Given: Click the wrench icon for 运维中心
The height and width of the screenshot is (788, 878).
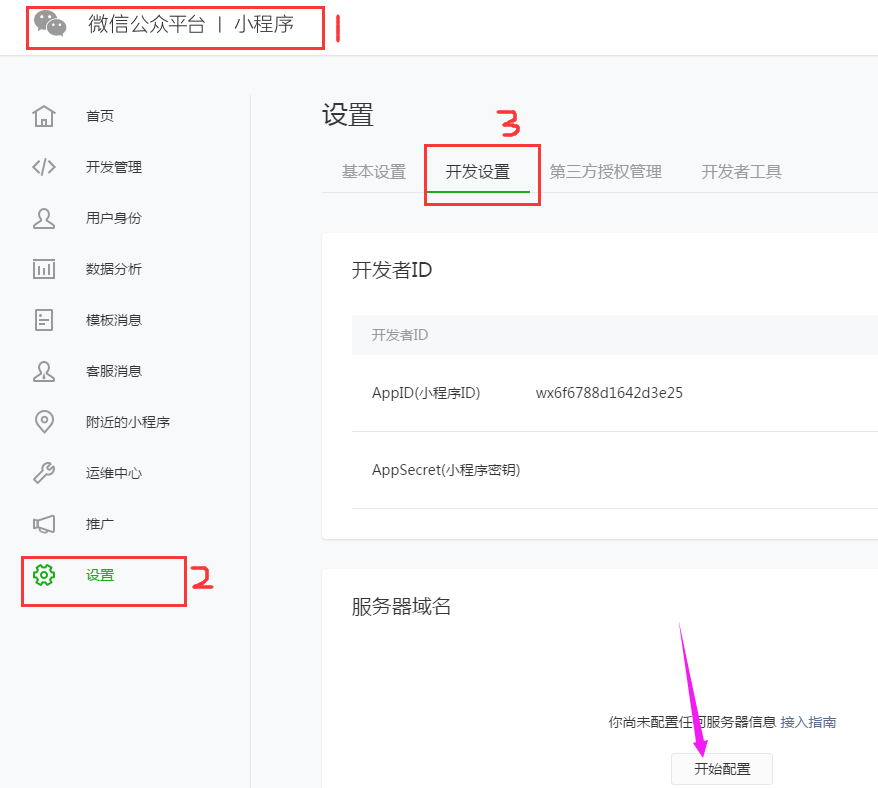Looking at the screenshot, I should tap(44, 473).
